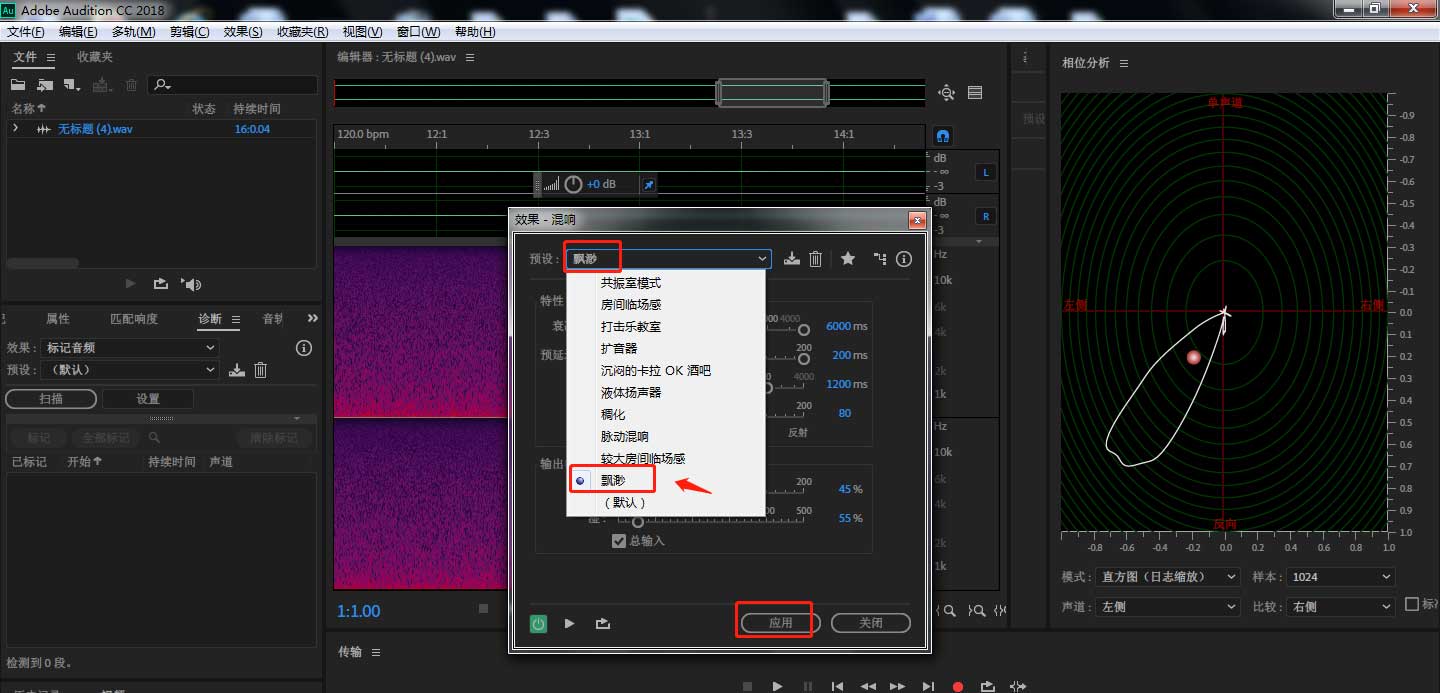
Task: Open the channel routing editor icon
Action: coord(879,258)
